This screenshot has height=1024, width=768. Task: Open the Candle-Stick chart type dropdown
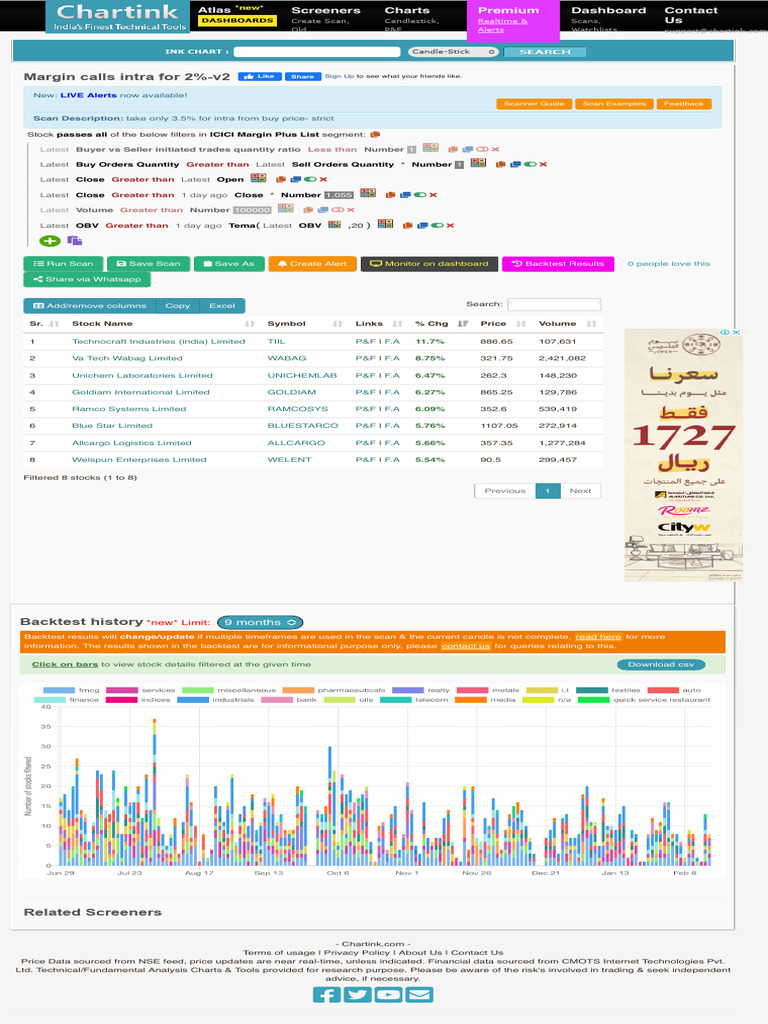pos(453,52)
